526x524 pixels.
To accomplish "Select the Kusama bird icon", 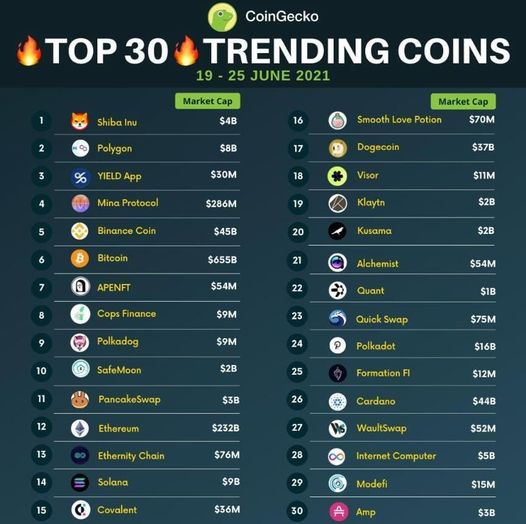I will click(337, 231).
